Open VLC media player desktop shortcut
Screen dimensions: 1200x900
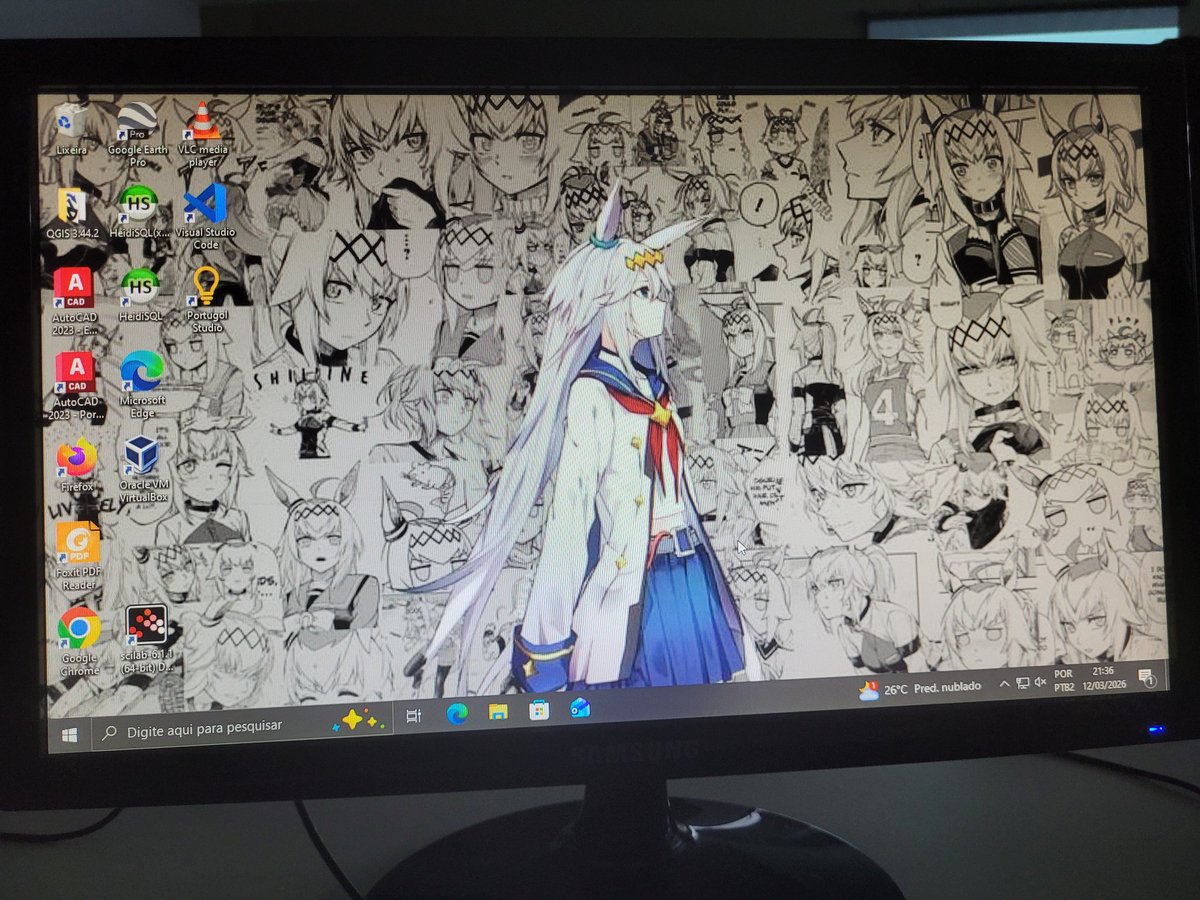pyautogui.click(x=203, y=132)
